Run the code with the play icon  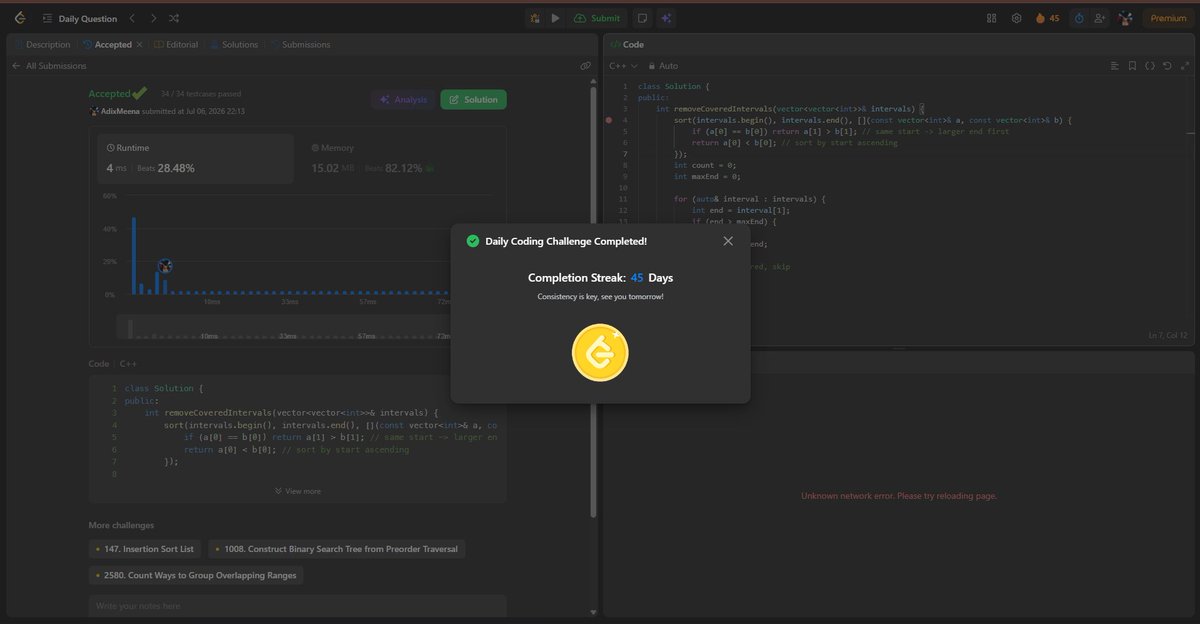point(555,18)
